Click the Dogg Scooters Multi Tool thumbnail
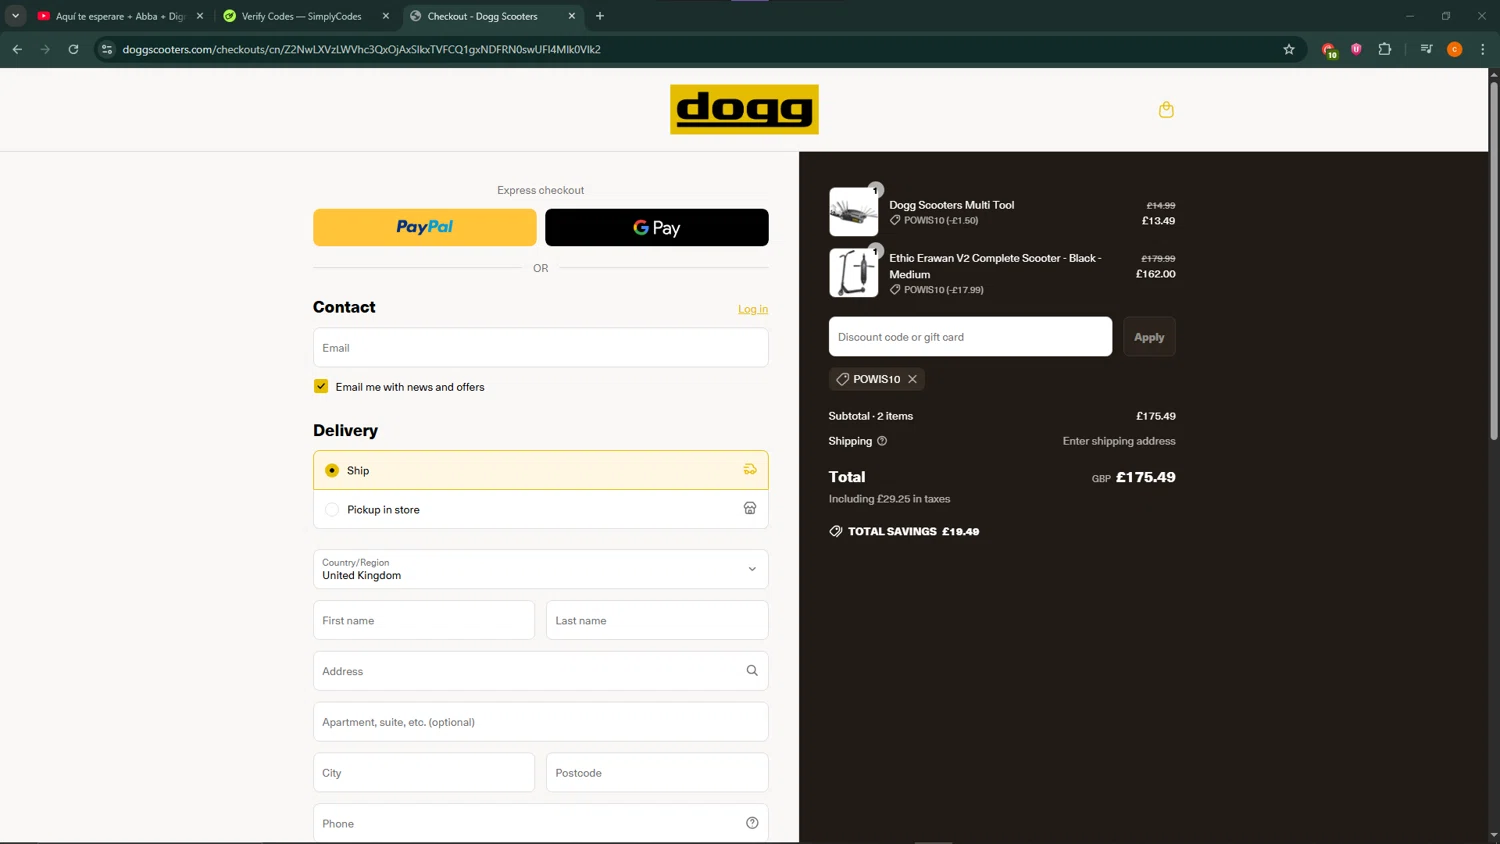 pyautogui.click(x=853, y=212)
